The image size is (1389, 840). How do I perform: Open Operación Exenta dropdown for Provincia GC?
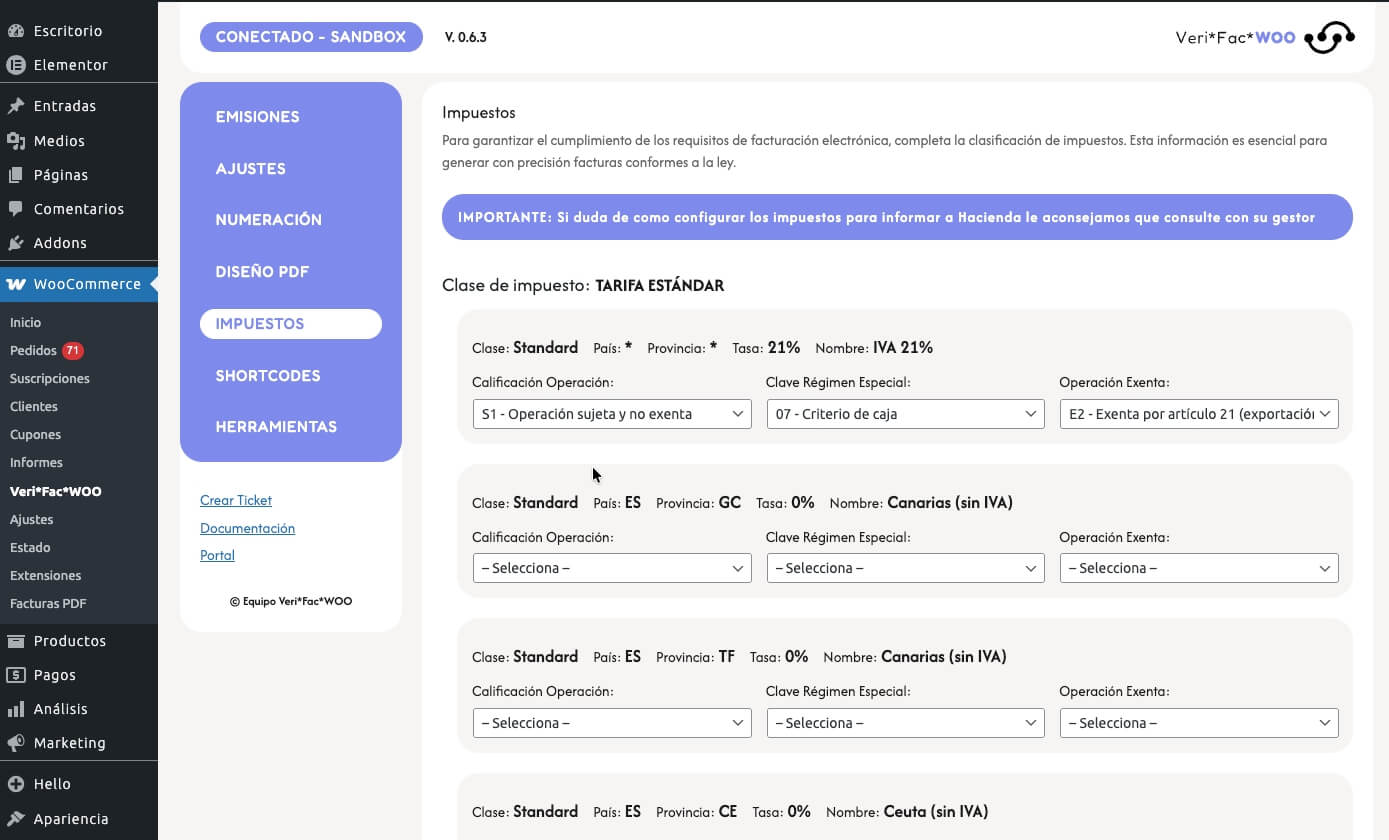[1199, 568]
